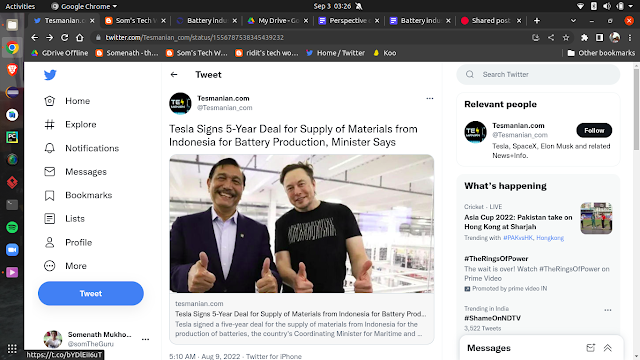Click the Twitter bird logo
Viewport: 640px width, 360px height.
coord(50,75)
